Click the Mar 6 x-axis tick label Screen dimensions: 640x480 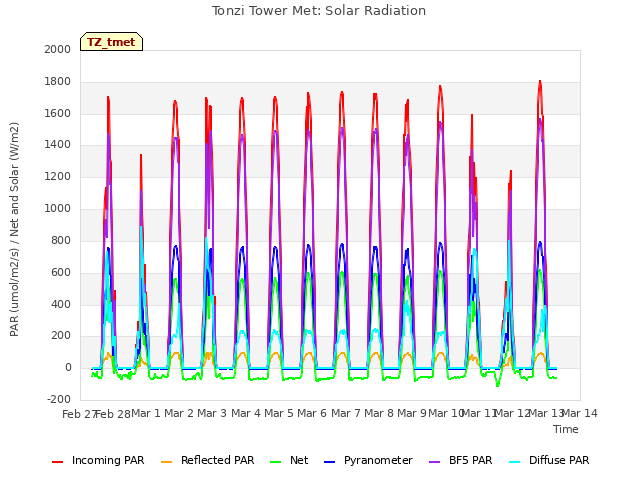click(312, 413)
